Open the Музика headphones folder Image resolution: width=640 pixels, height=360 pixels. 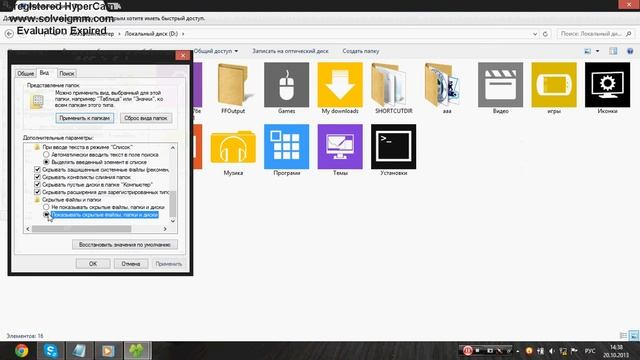click(233, 150)
